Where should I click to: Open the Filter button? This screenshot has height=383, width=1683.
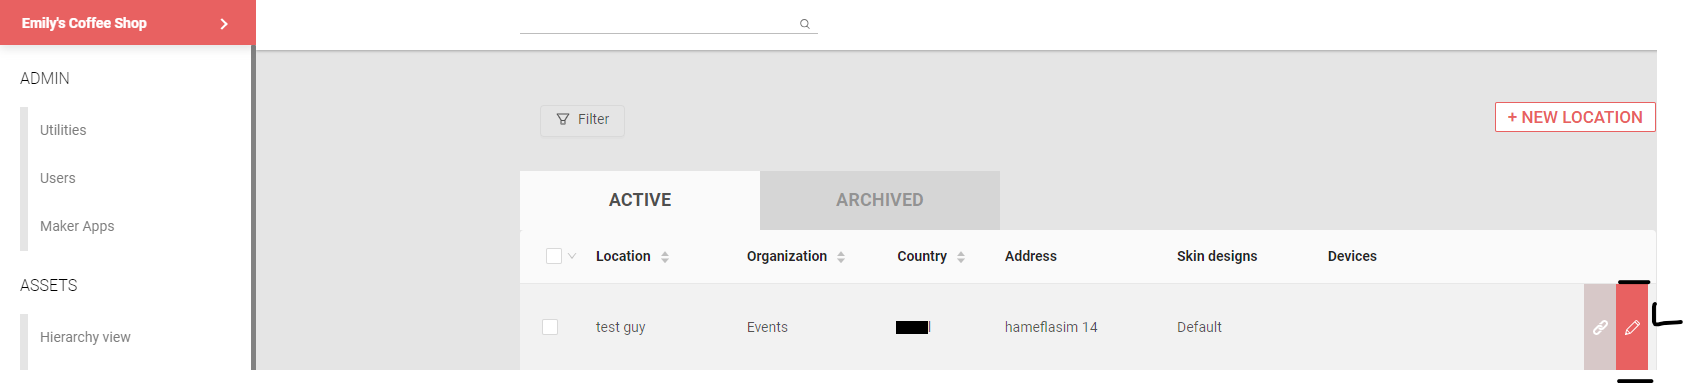(x=582, y=120)
